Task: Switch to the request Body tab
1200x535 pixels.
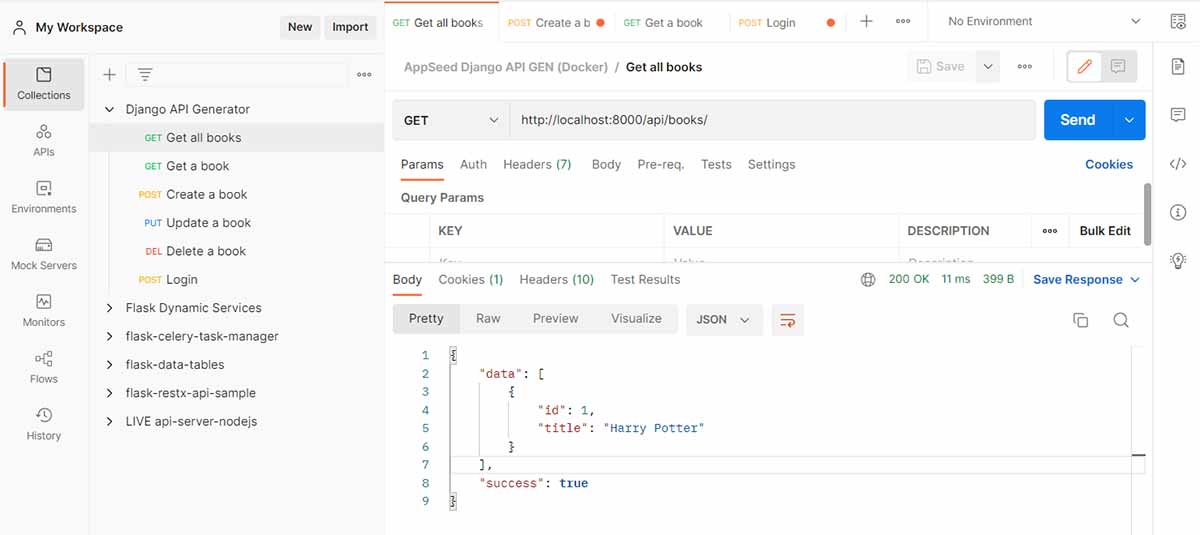Action: (606, 164)
